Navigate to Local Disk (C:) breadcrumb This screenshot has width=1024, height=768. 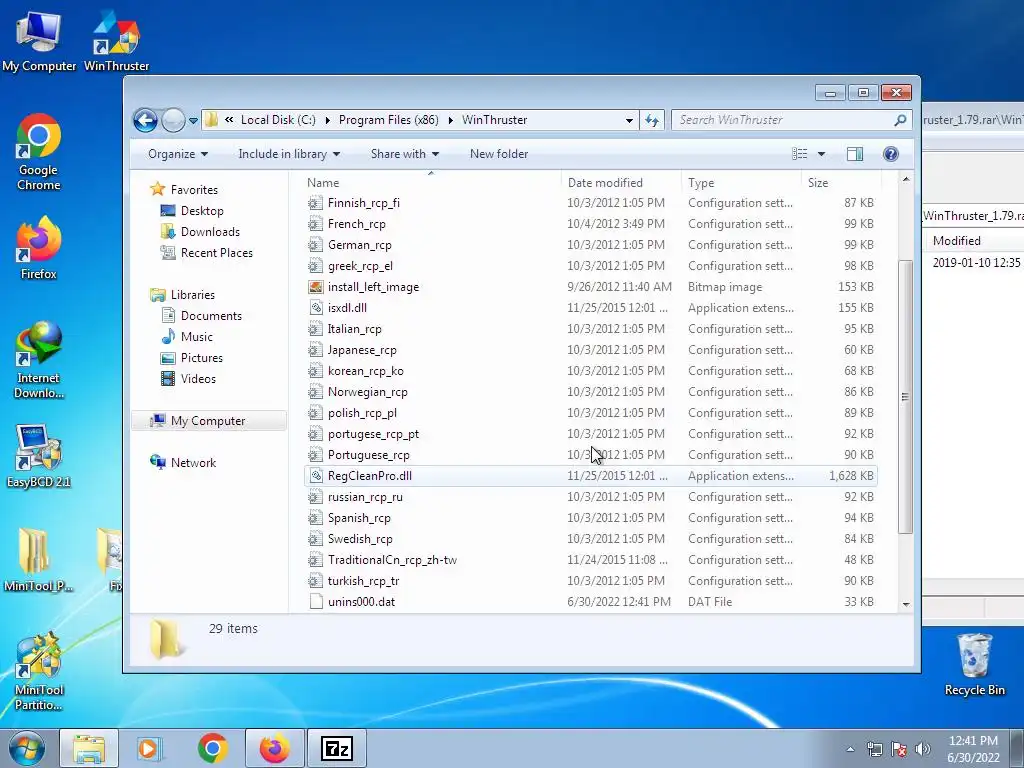coord(278,120)
